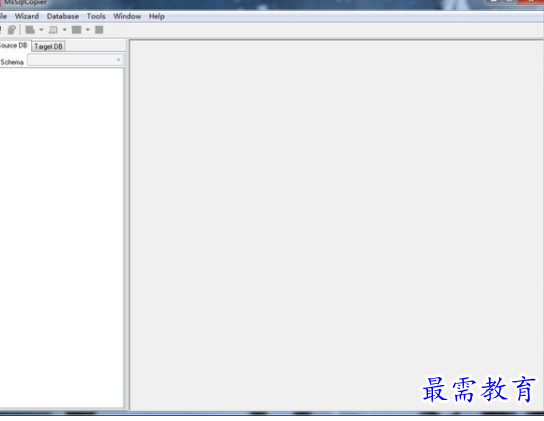Switch to the Source DB tab
This screenshot has width=544, height=421.
pos(14,45)
